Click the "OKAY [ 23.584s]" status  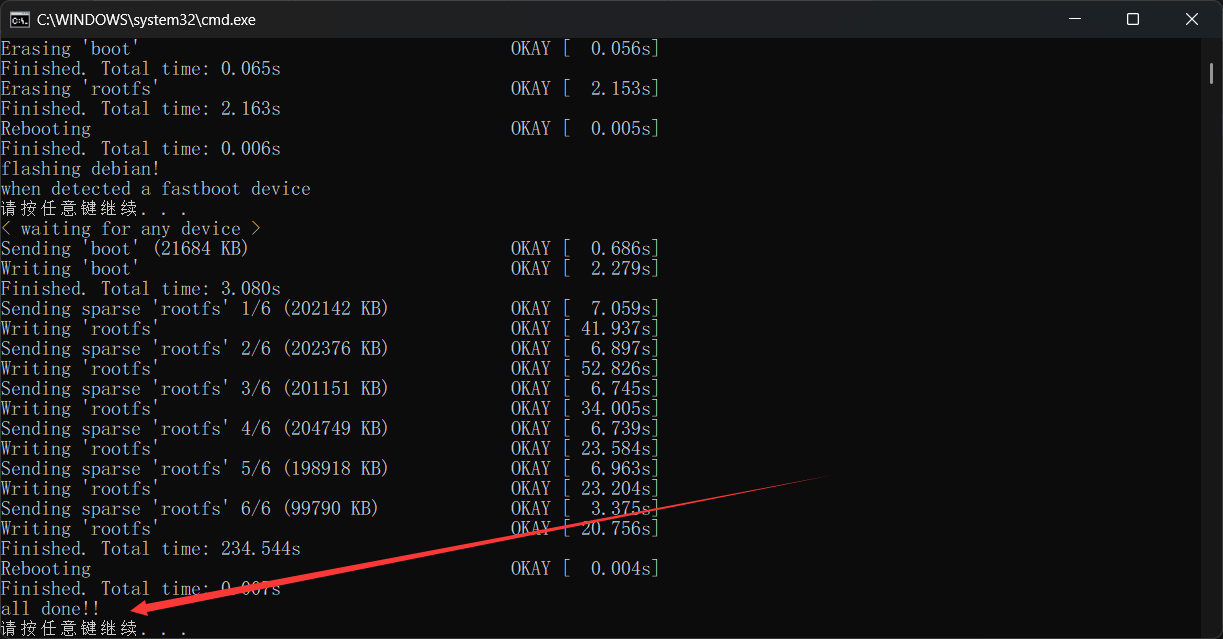(x=585, y=449)
